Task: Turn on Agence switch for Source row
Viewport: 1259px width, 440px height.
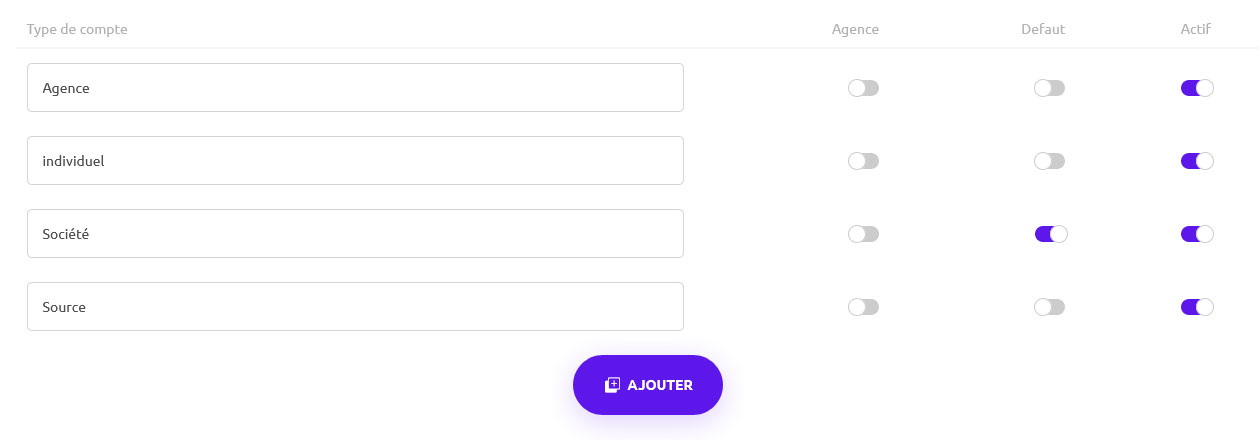Action: pyautogui.click(x=863, y=307)
